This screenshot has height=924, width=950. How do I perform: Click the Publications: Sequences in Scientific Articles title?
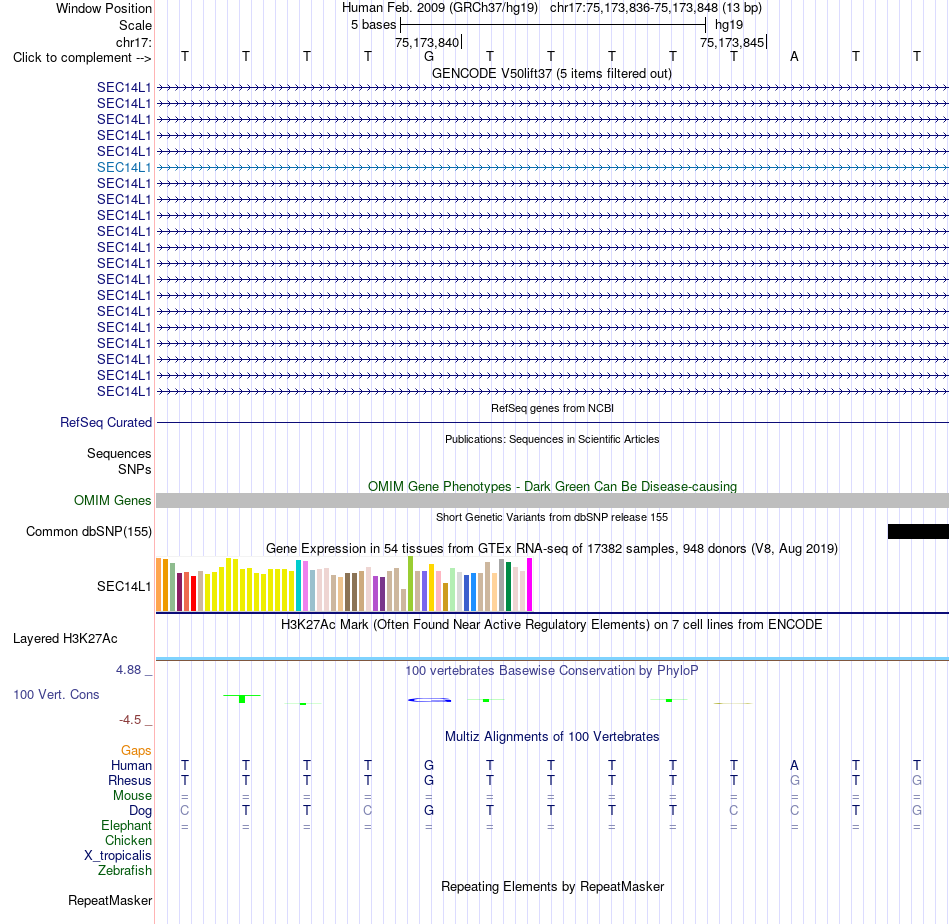(552, 439)
